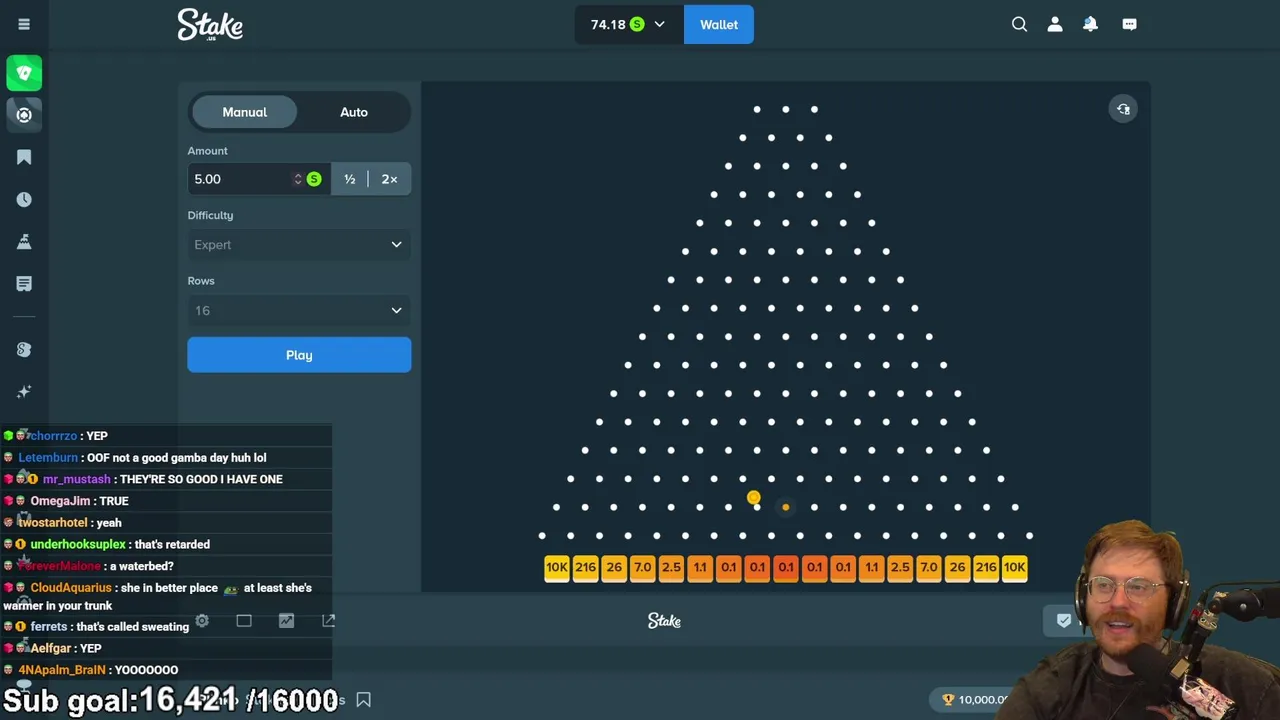Open the 74.18 balance currency dropdown
Screen dimensions: 1280x720
click(629, 24)
